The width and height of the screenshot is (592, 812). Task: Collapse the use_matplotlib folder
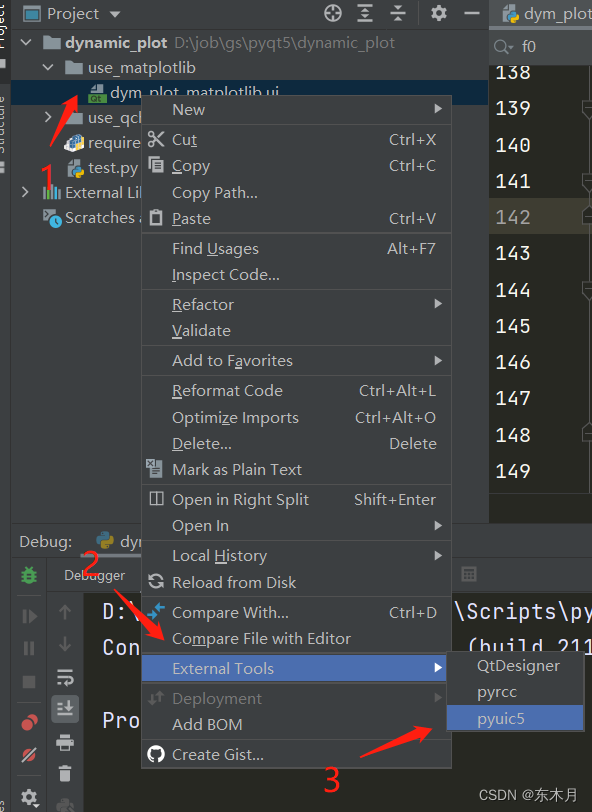[x=48, y=67]
